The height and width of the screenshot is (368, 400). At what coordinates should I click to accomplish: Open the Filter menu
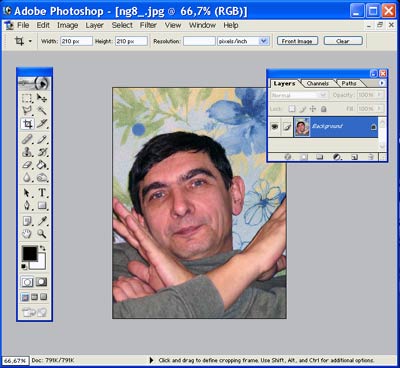148,25
